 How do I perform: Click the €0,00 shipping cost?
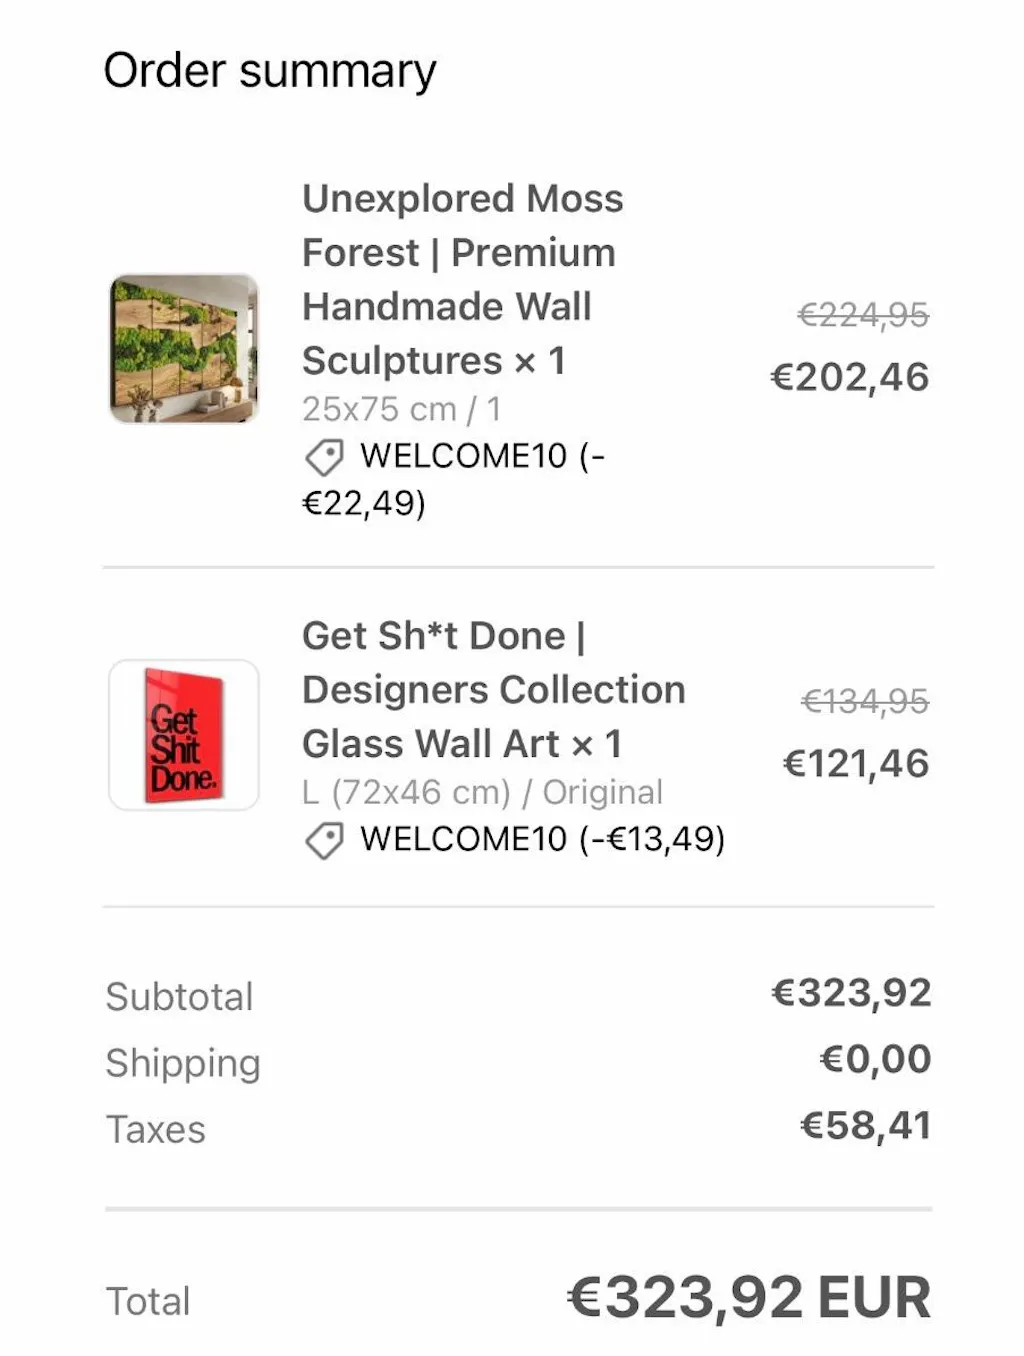click(x=876, y=1059)
